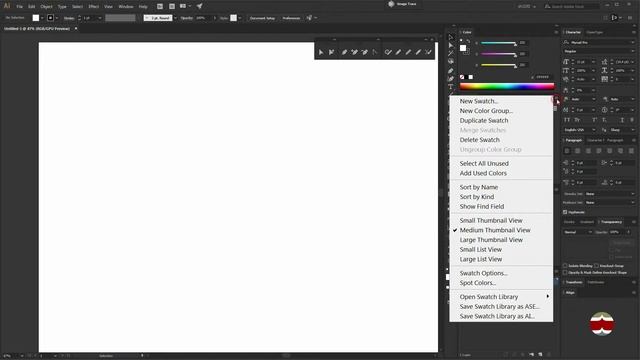Viewport: 640px width, 360px height.
Task: Switch to Large Thumbnail View
Action: click(x=501, y=240)
